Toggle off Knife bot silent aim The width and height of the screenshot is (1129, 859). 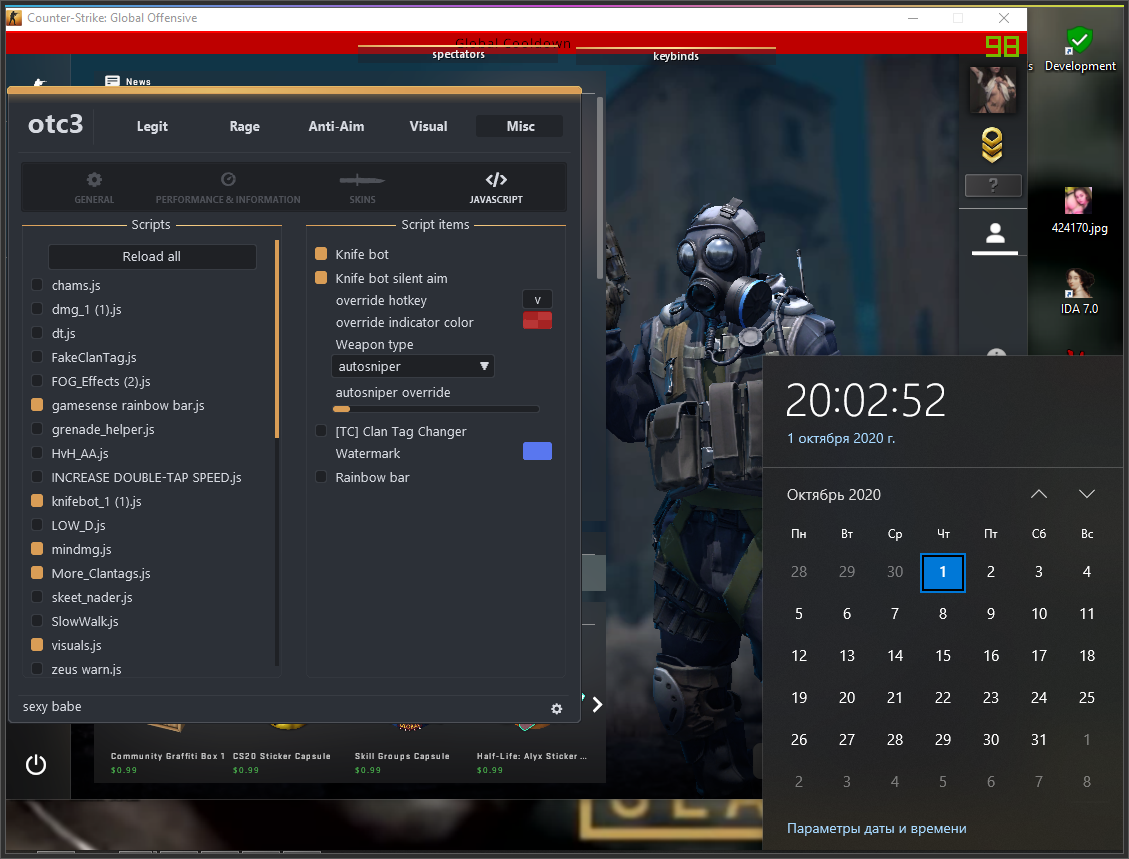[x=321, y=278]
